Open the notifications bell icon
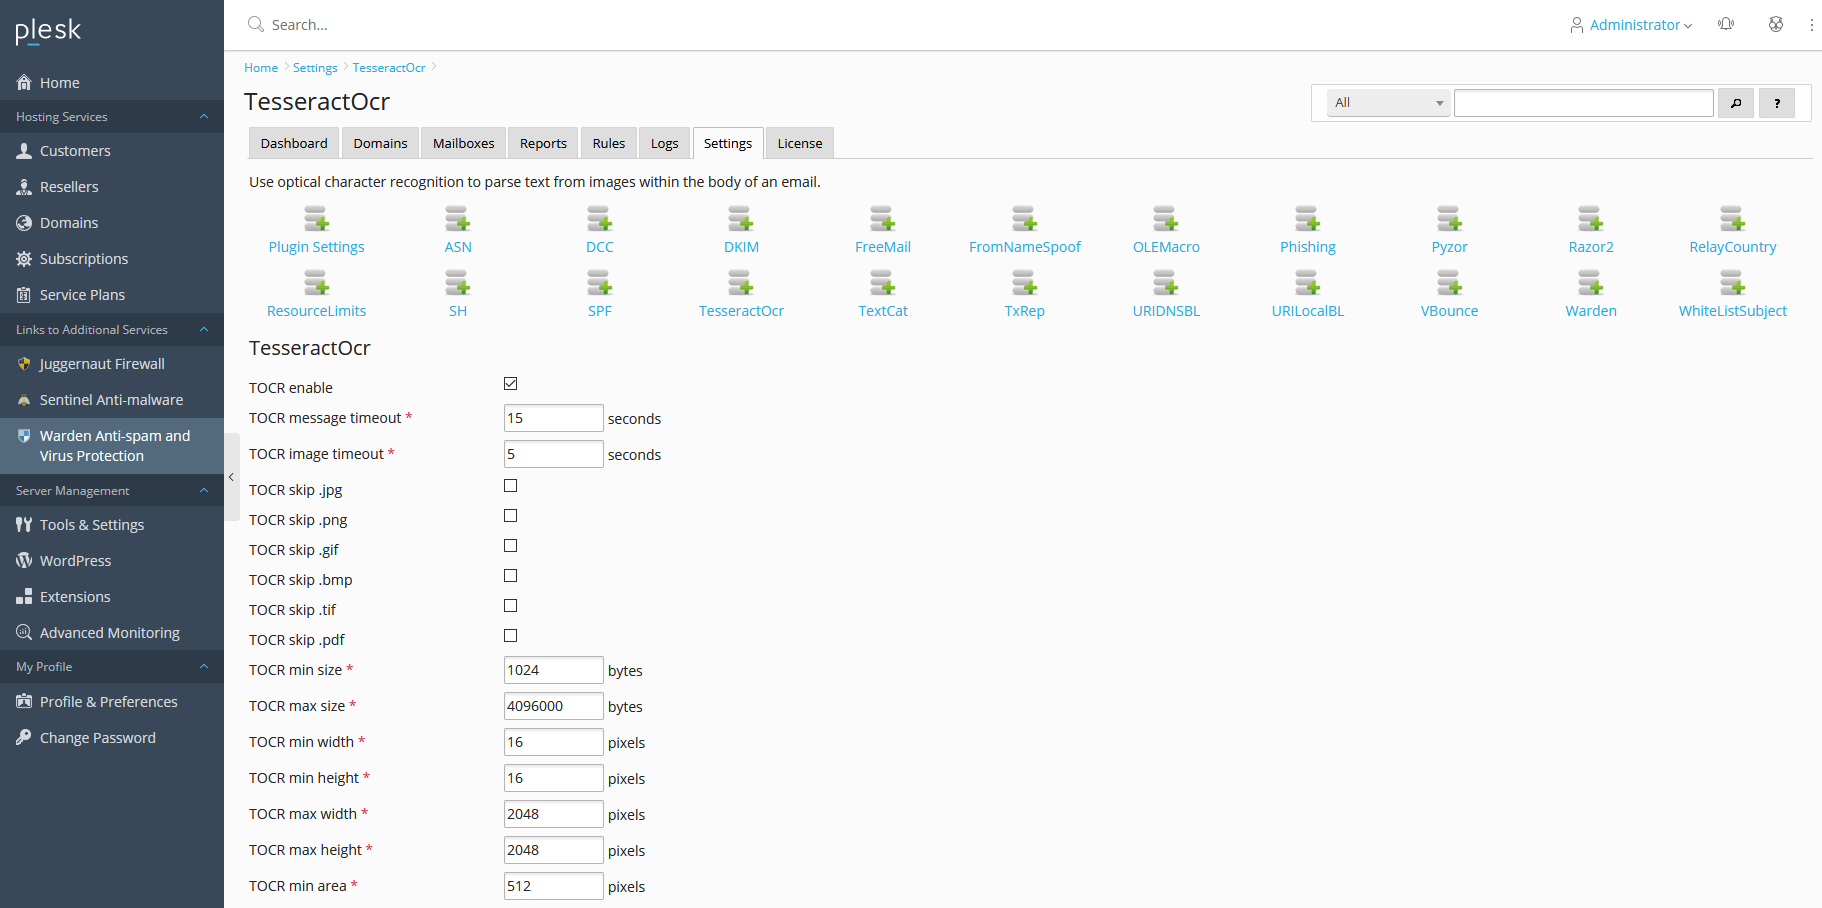Image resolution: width=1822 pixels, height=908 pixels. [x=1726, y=24]
